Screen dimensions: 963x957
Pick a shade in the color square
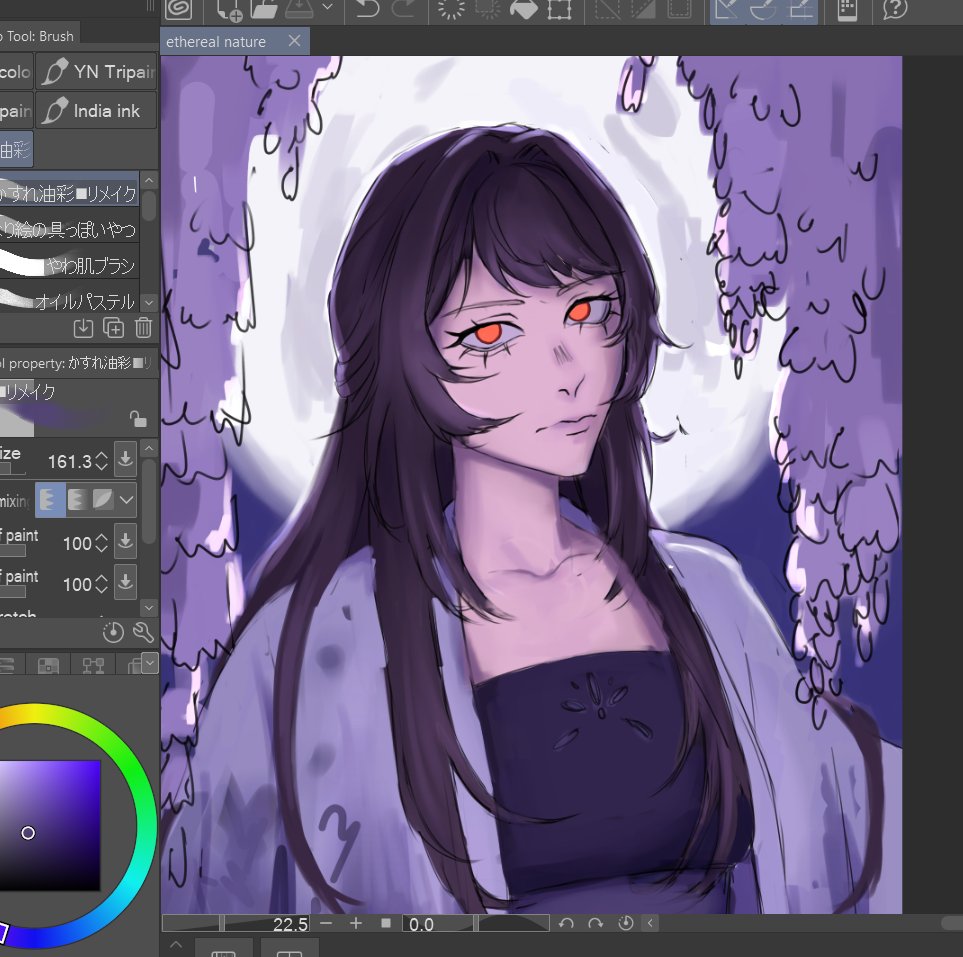click(50, 826)
